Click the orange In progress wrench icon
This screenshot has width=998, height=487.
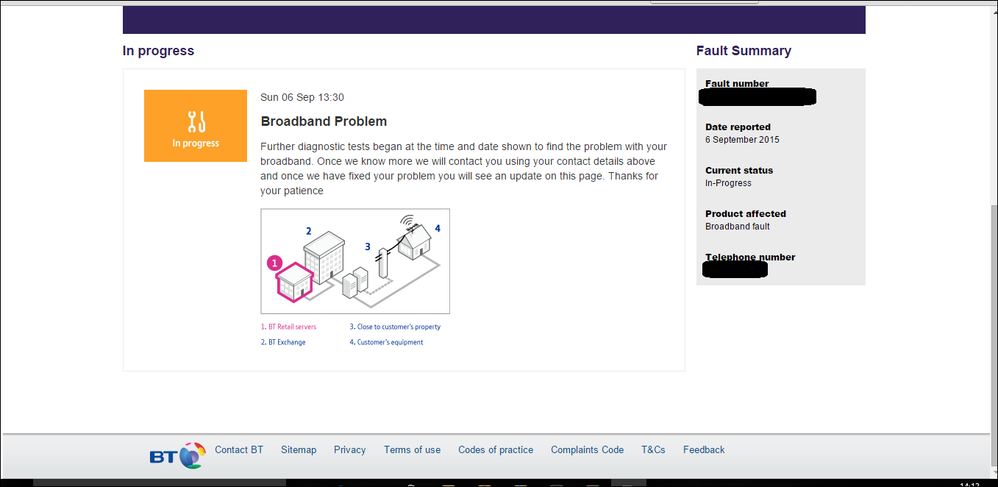(195, 125)
